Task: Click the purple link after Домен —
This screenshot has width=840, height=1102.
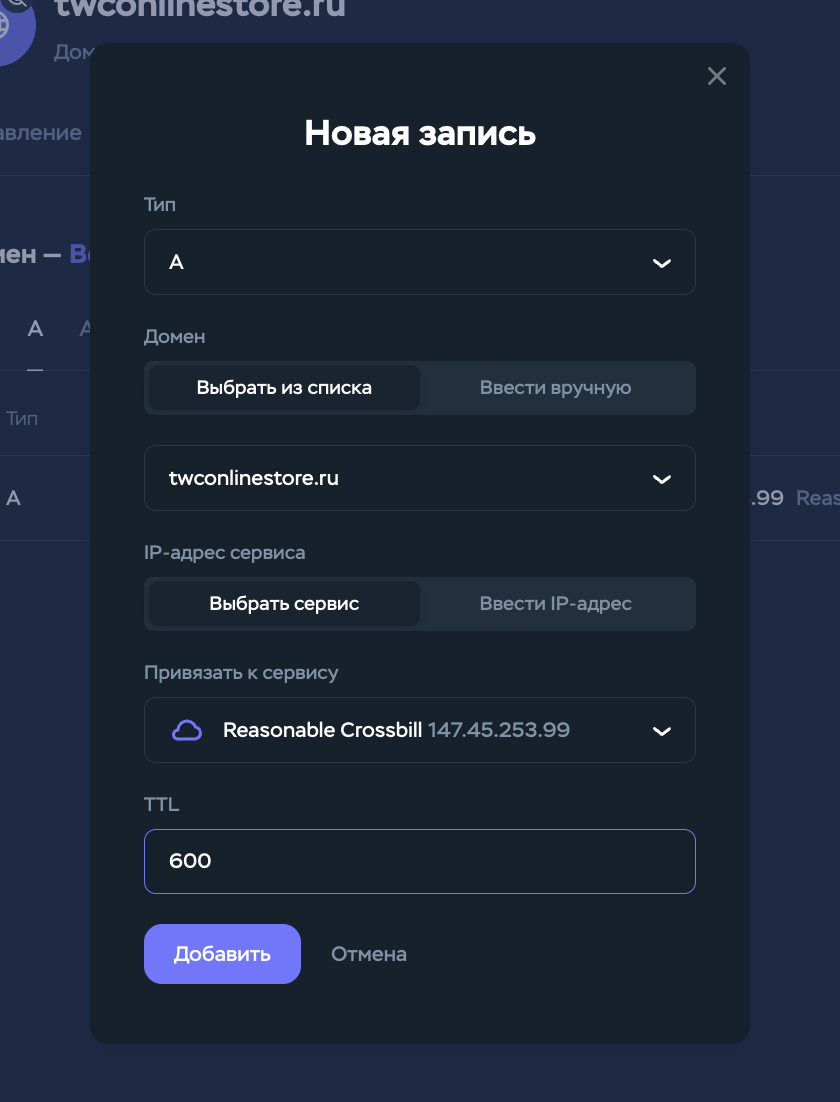Action: [x=80, y=254]
